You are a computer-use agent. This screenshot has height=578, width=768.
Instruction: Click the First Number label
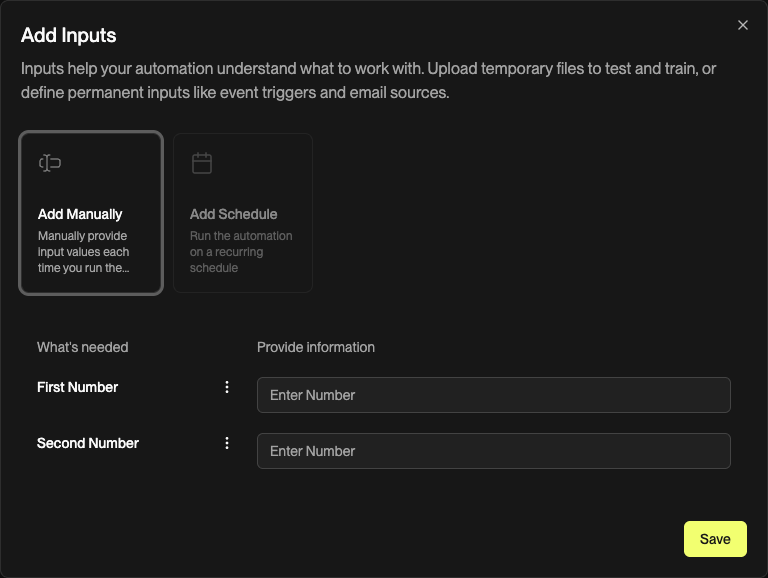tap(77, 387)
